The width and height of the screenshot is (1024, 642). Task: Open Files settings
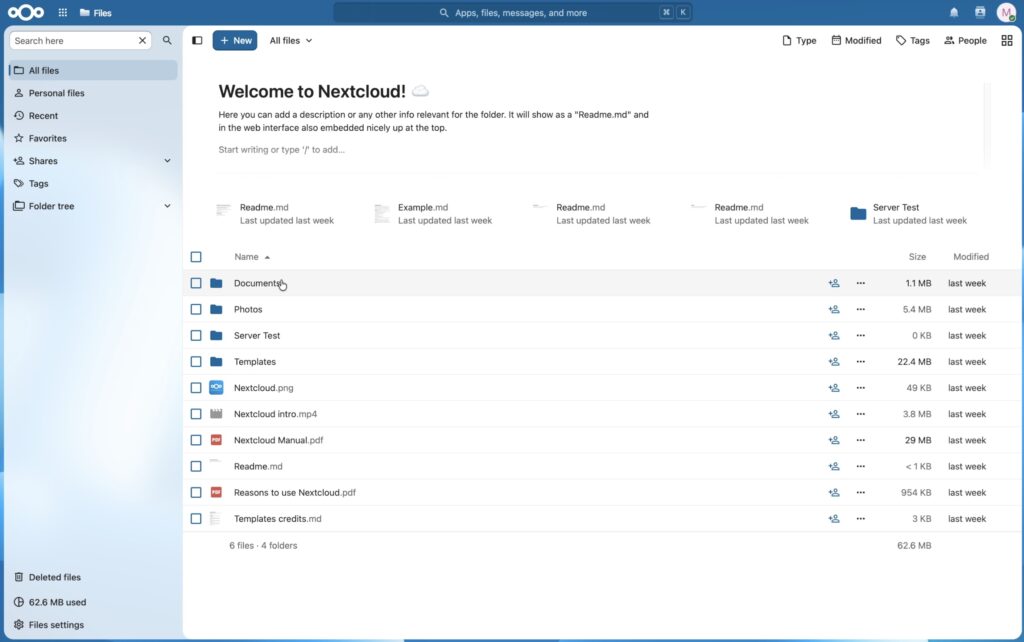coord(93,625)
